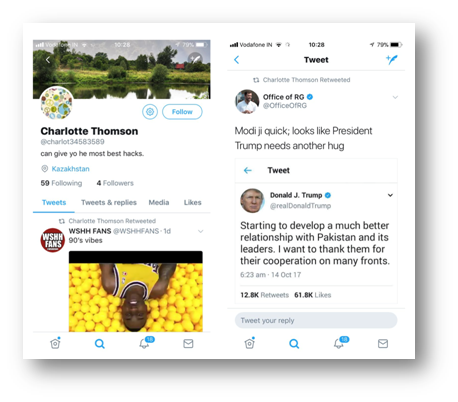Follow Charlotte Thomson
Screen dimensions: 458x402
[x=182, y=112]
